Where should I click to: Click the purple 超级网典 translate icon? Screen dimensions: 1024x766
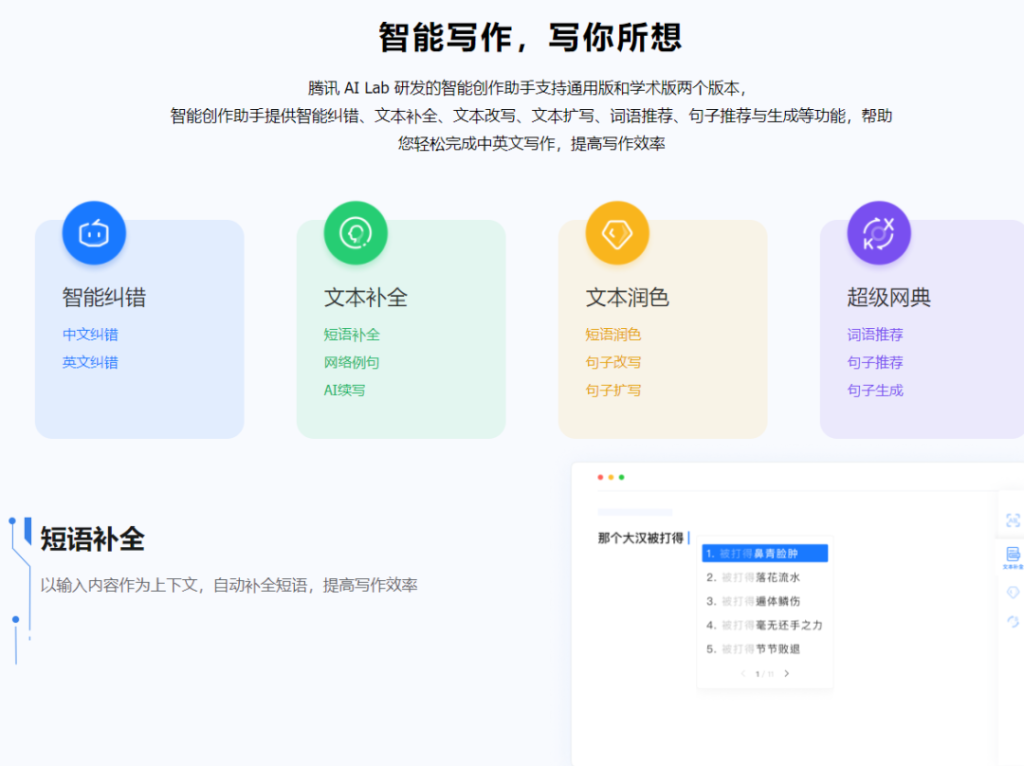click(x=878, y=233)
